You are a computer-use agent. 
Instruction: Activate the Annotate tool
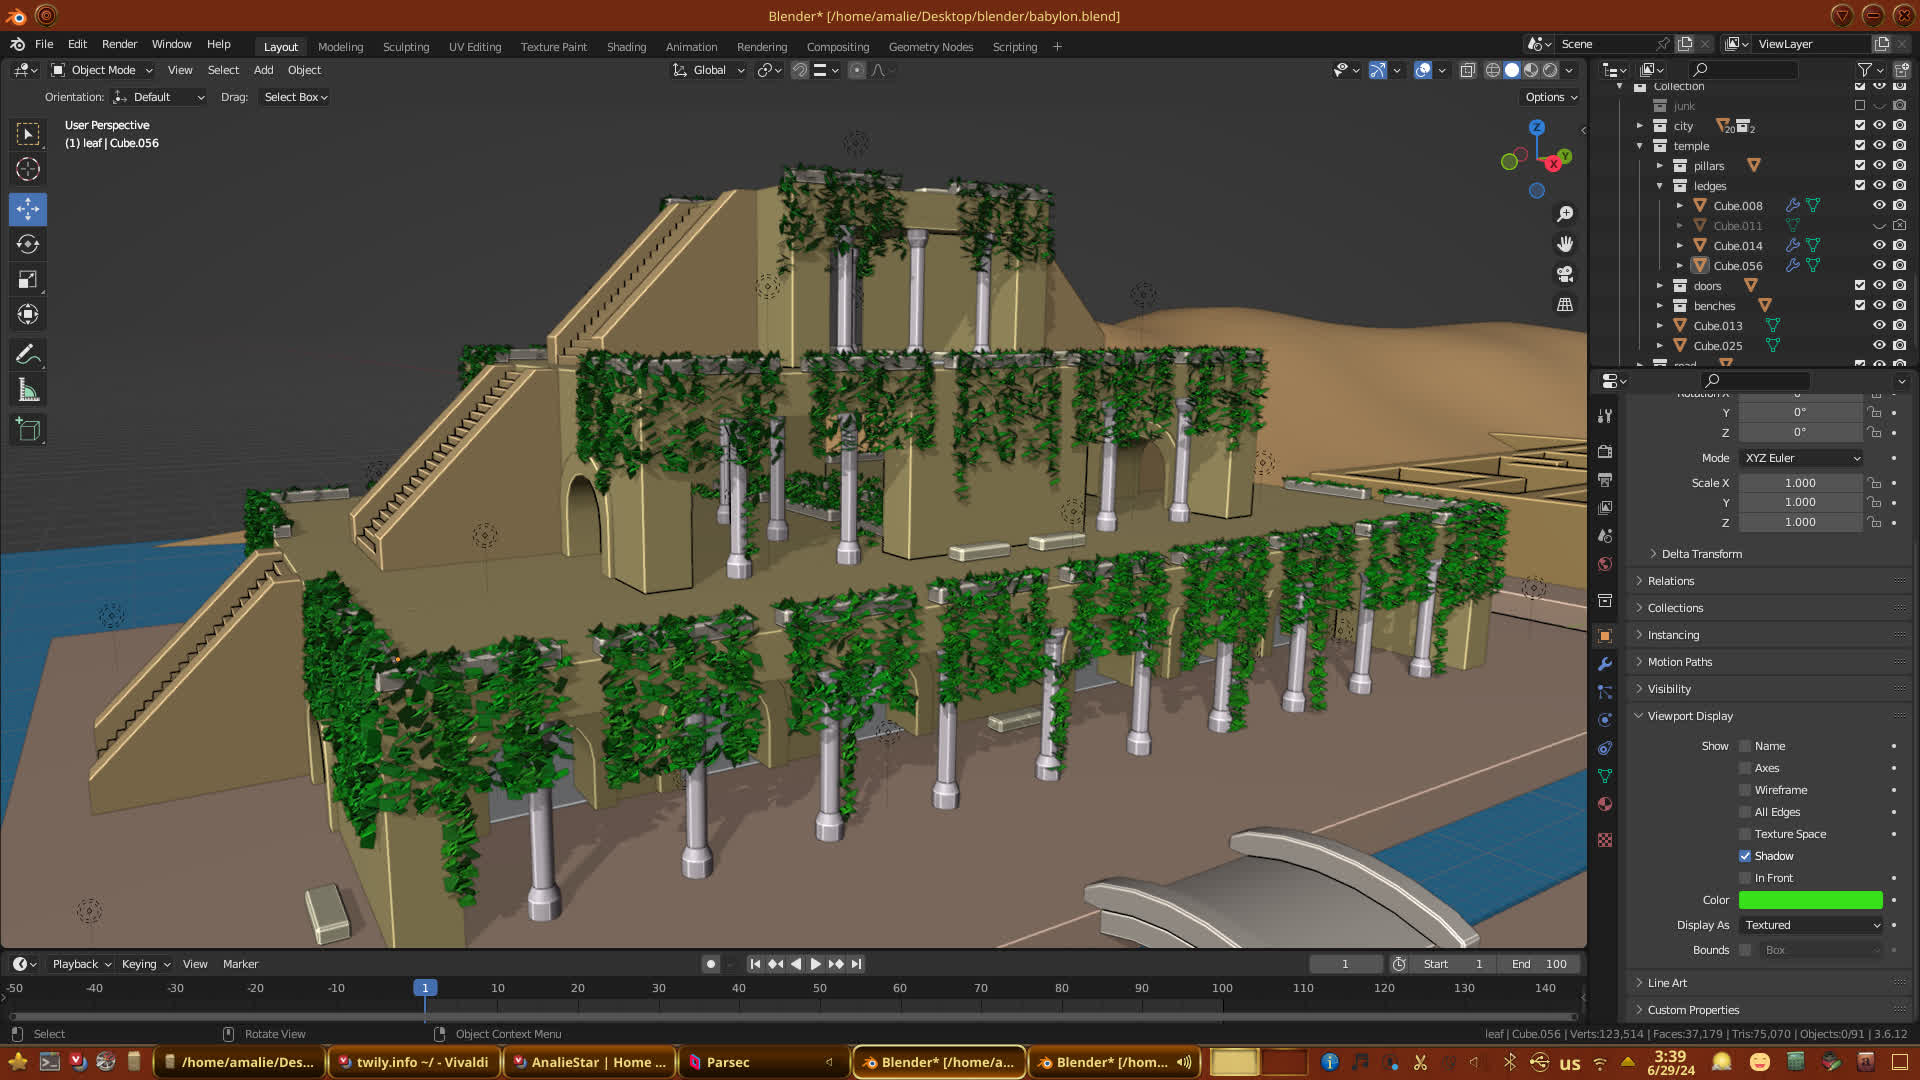28,355
